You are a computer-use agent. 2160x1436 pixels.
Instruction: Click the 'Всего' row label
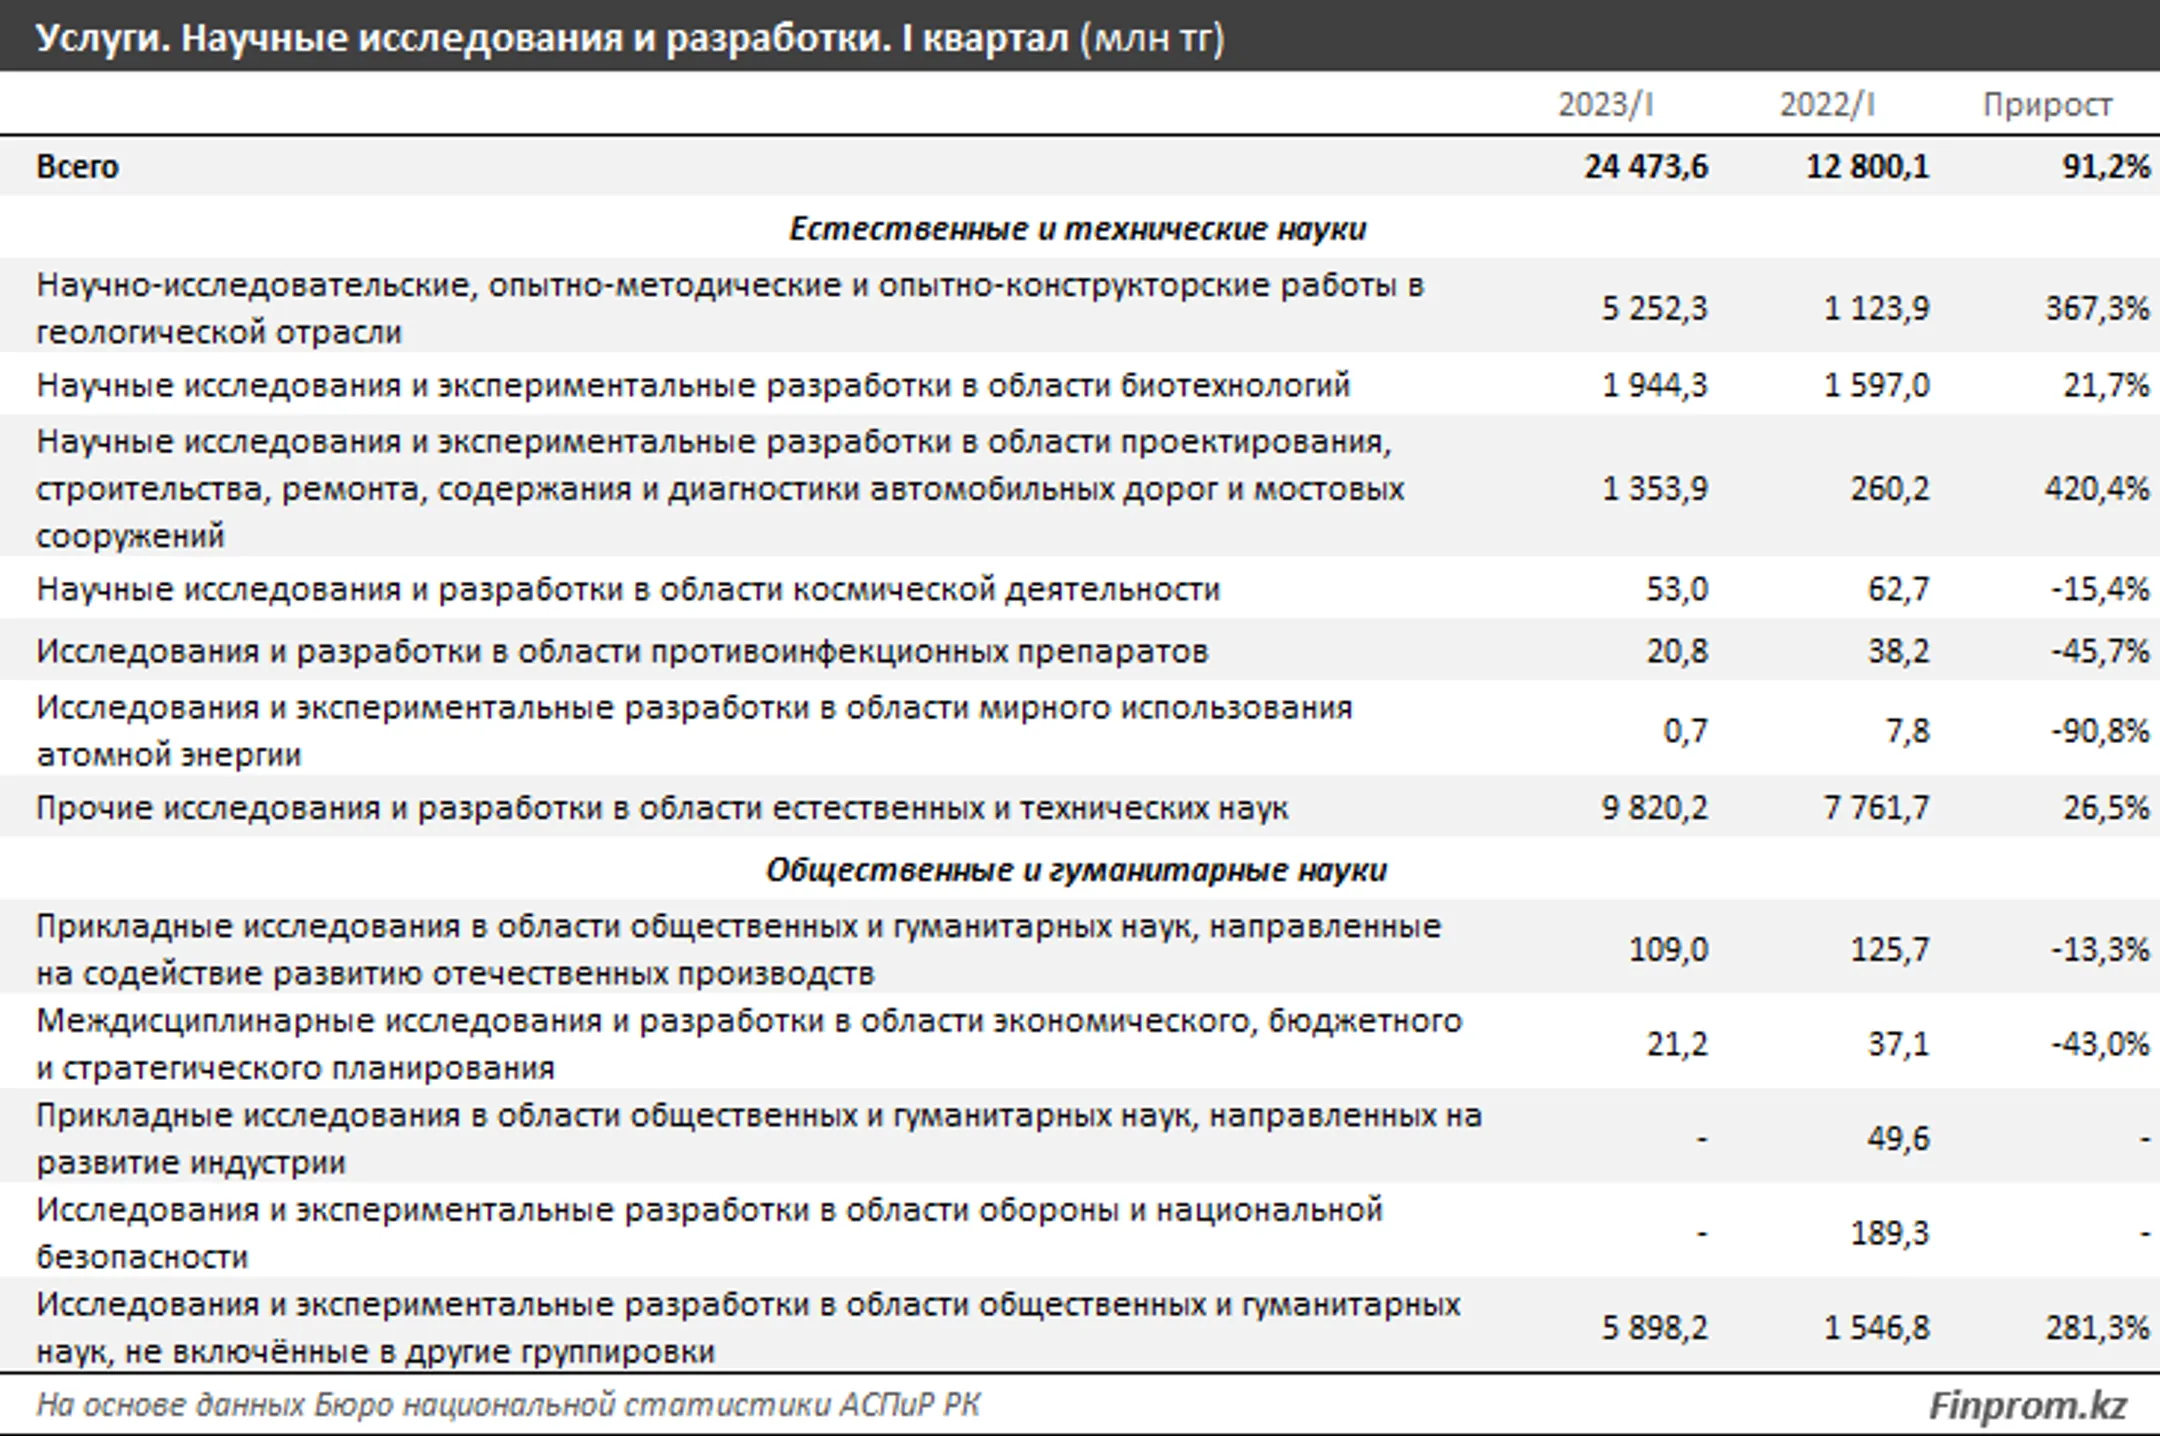tap(77, 166)
